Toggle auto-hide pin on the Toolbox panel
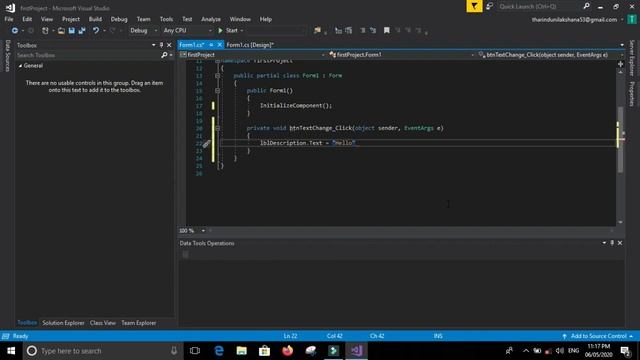 point(161,45)
